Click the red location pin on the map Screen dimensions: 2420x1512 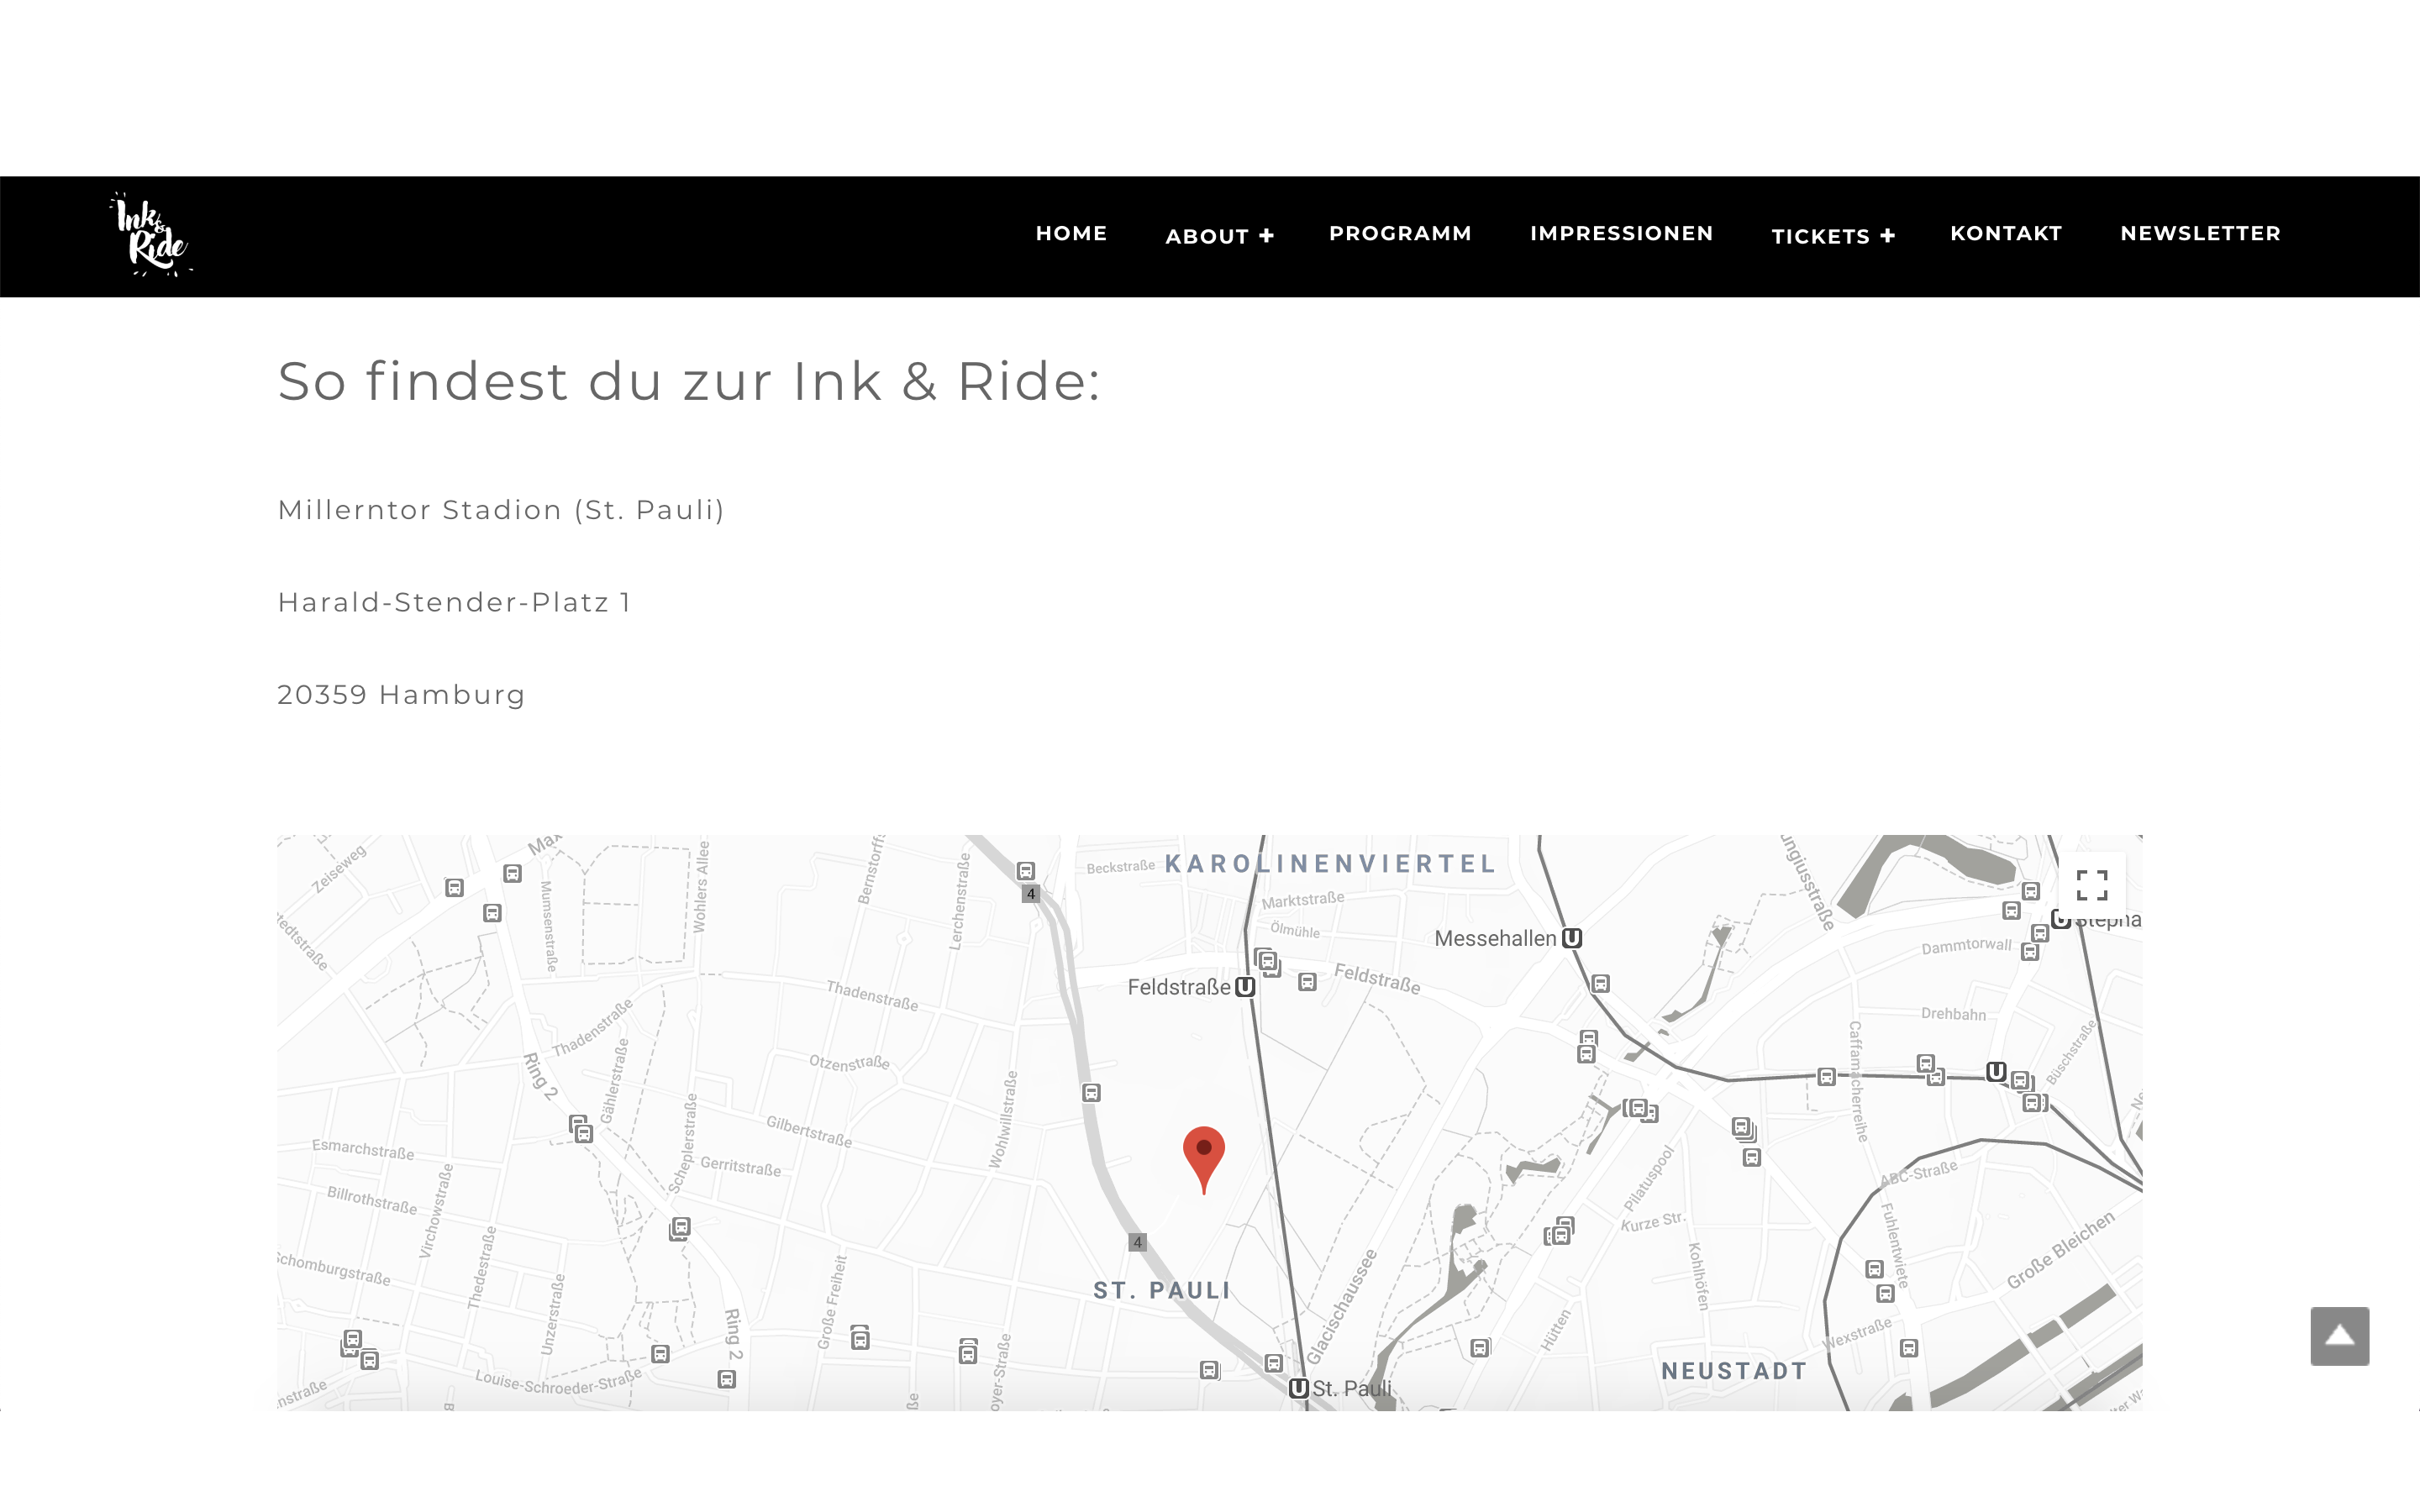coord(1204,1158)
